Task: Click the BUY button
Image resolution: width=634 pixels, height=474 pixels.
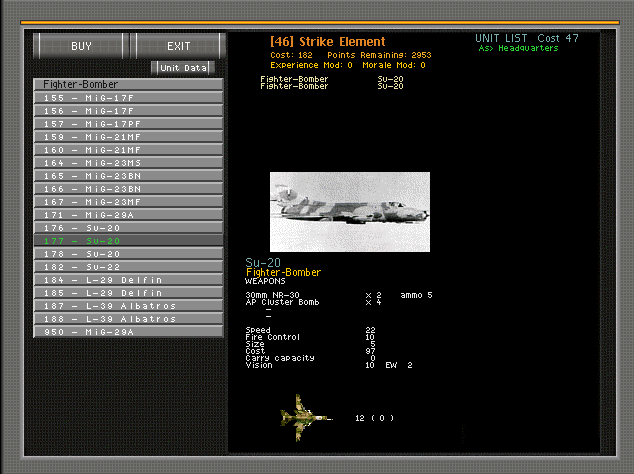Action: tap(81, 46)
